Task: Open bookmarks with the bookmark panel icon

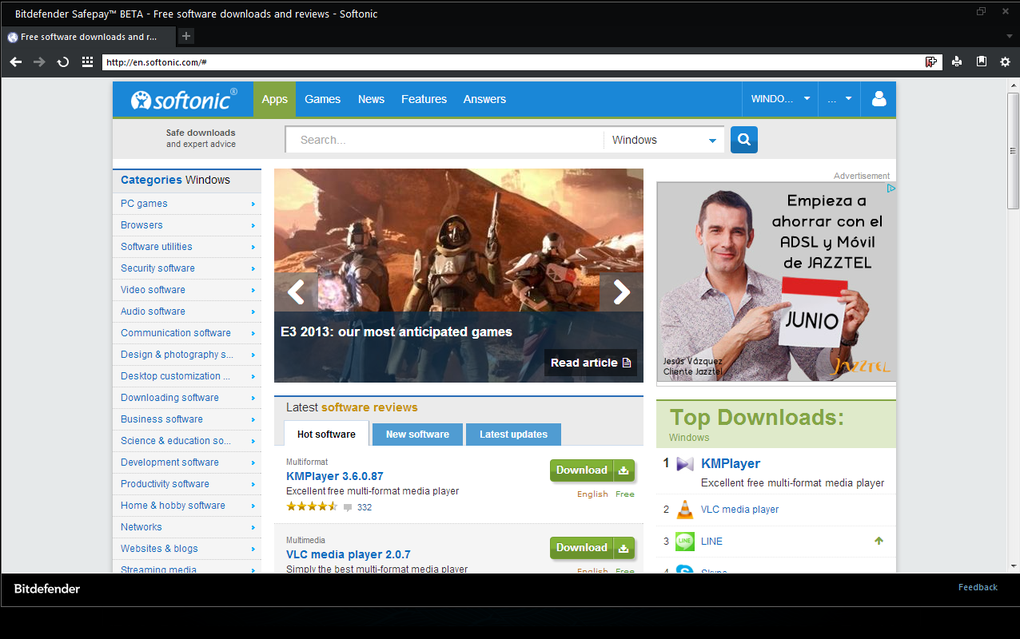Action: (981, 61)
